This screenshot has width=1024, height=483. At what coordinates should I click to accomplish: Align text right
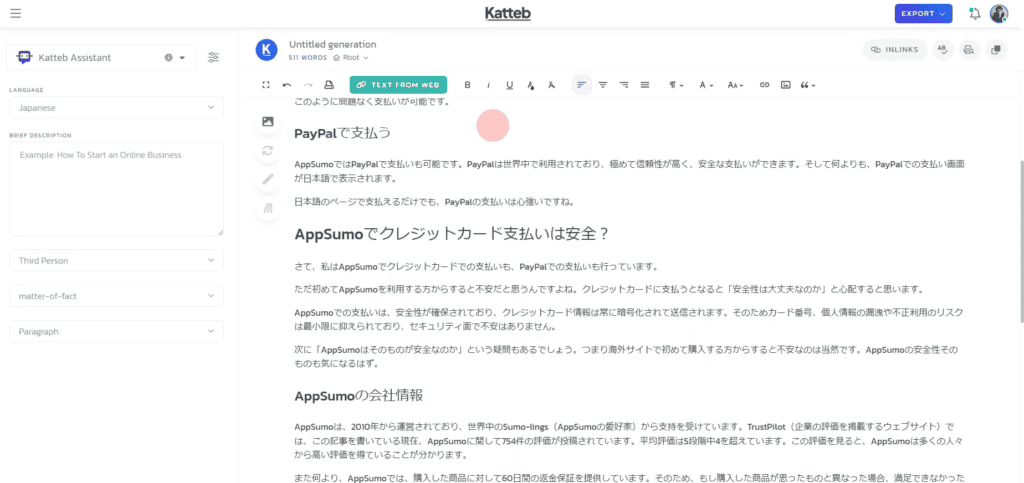(x=624, y=85)
